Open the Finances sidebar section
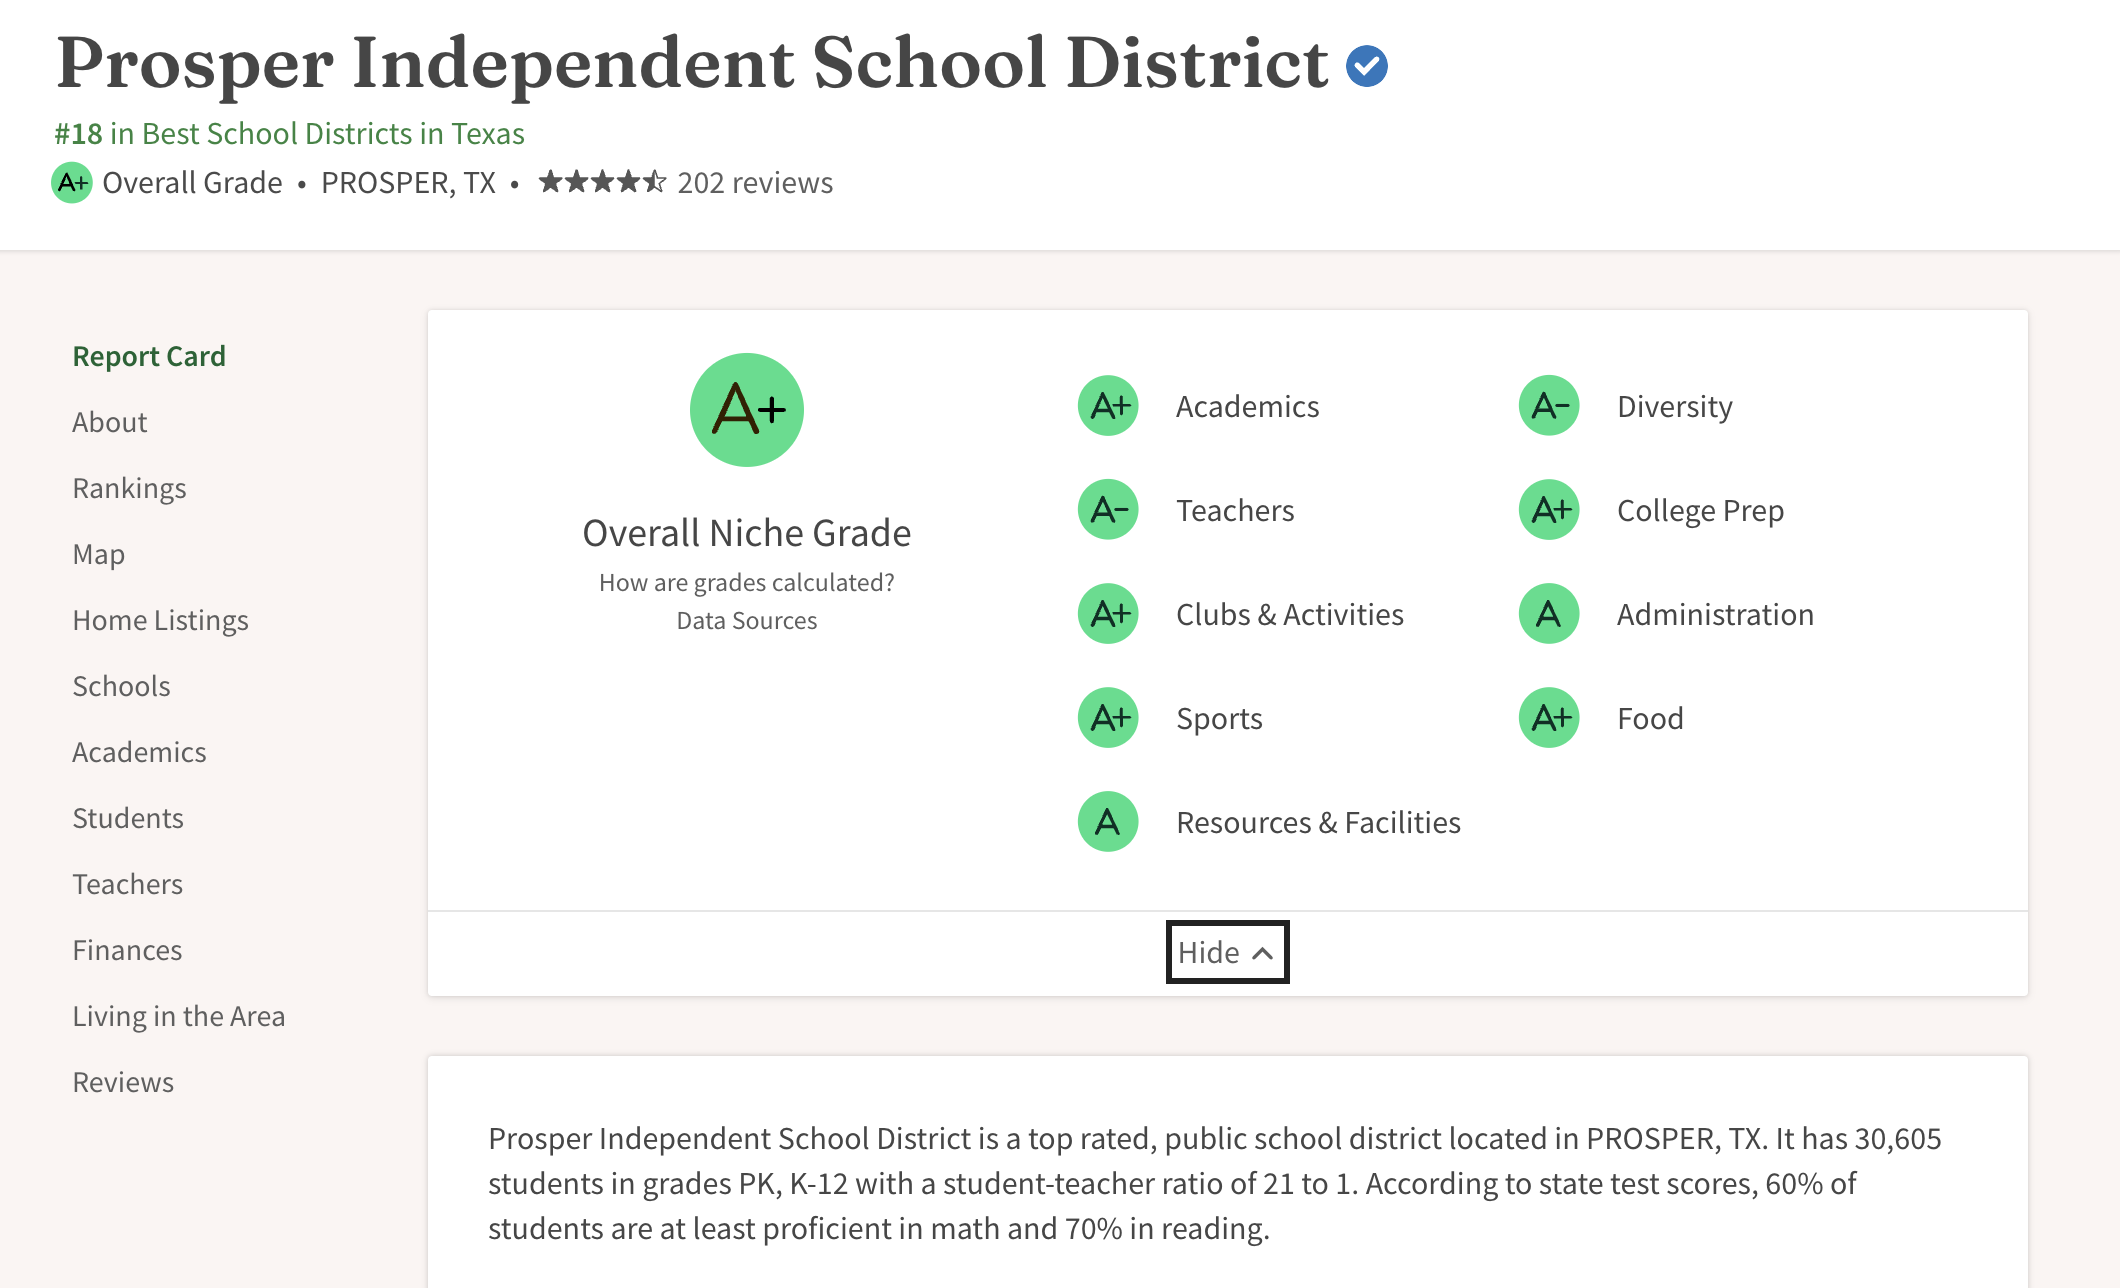The image size is (2120, 1288). 127,950
